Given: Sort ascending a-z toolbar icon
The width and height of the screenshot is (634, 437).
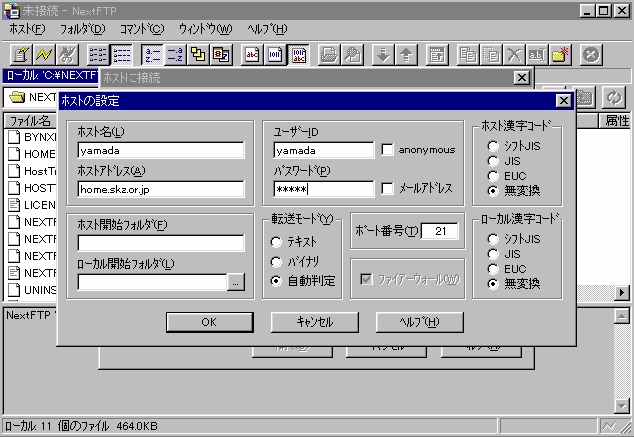Looking at the screenshot, I should click(x=152, y=54).
